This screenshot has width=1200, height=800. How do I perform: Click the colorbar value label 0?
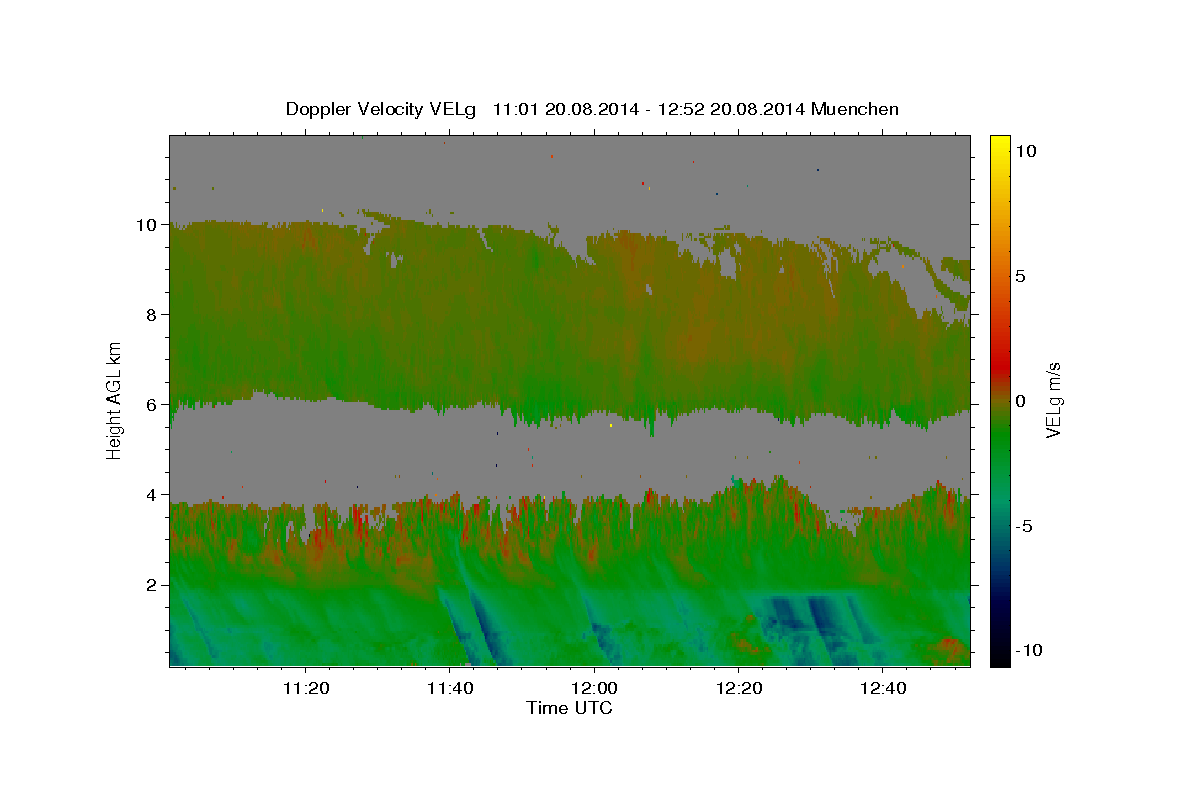(x=1019, y=401)
